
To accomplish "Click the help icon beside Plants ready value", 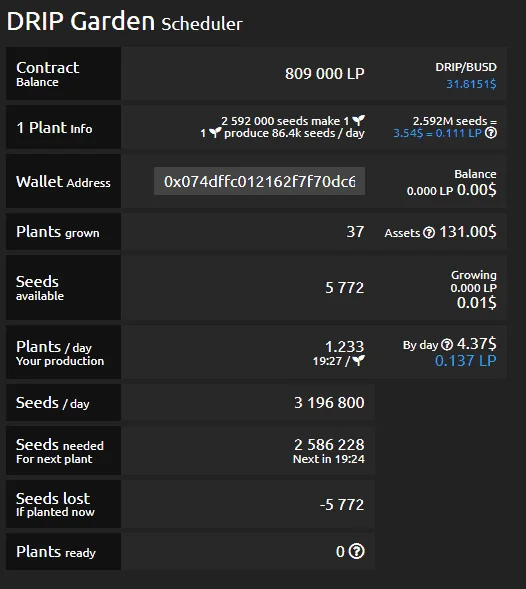I will [x=357, y=551].
